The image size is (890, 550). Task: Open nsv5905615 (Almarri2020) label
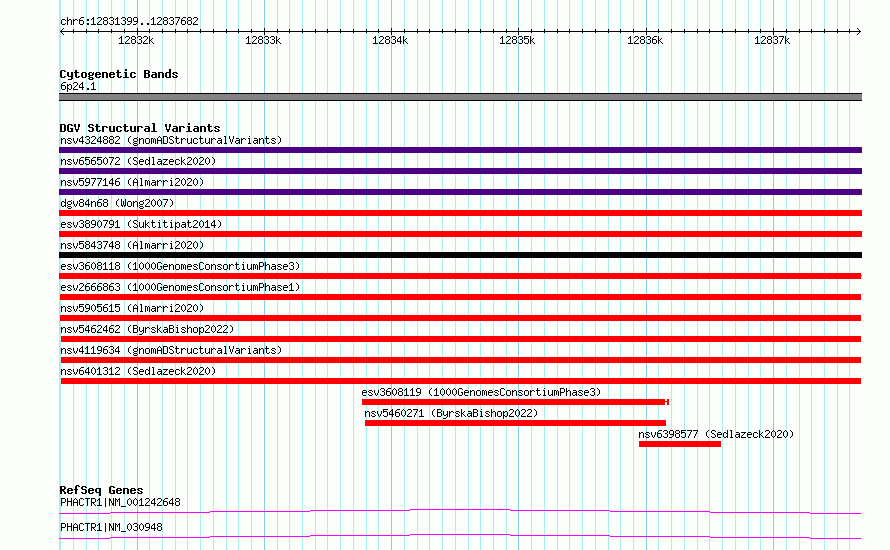tap(132, 308)
